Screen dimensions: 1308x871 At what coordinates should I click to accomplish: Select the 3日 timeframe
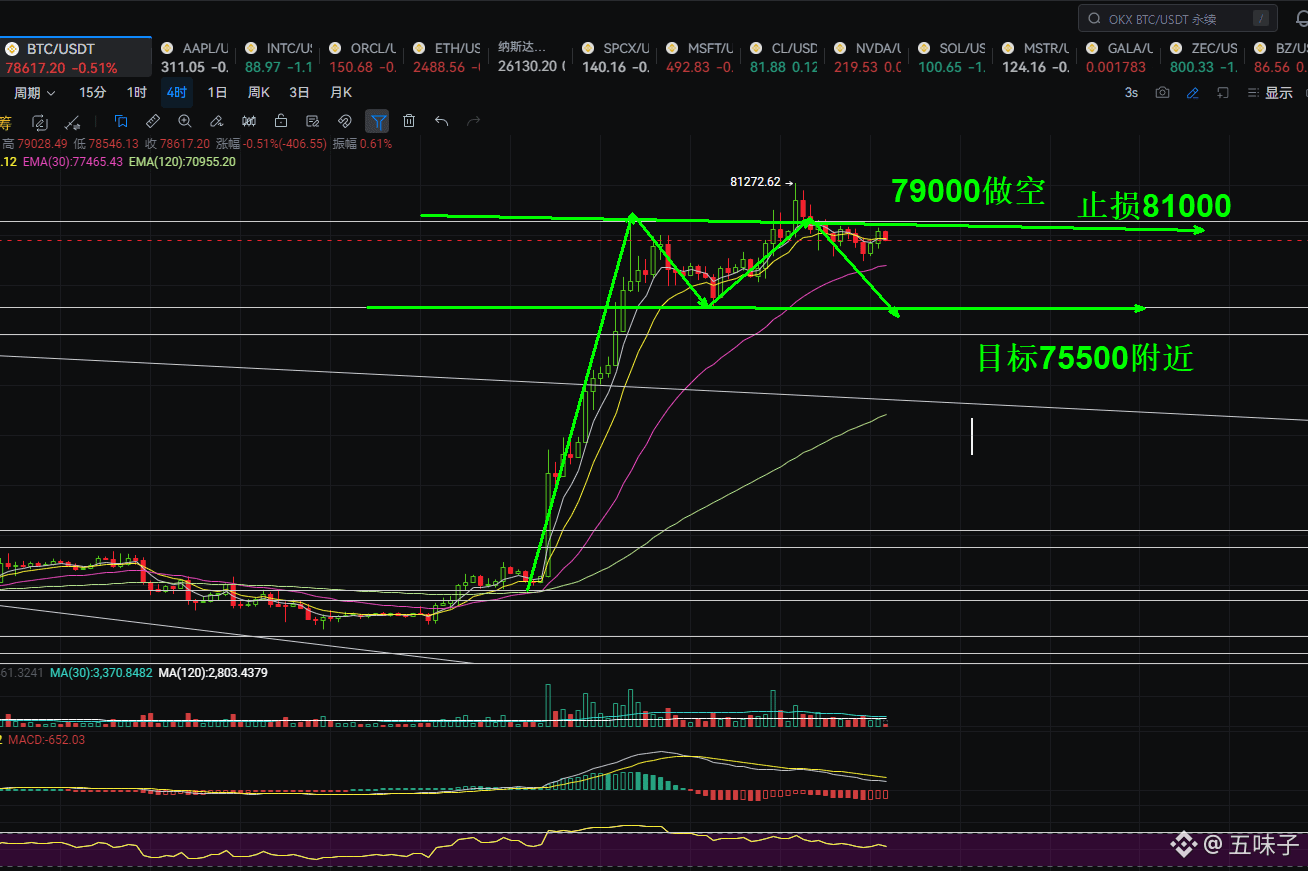[x=299, y=92]
